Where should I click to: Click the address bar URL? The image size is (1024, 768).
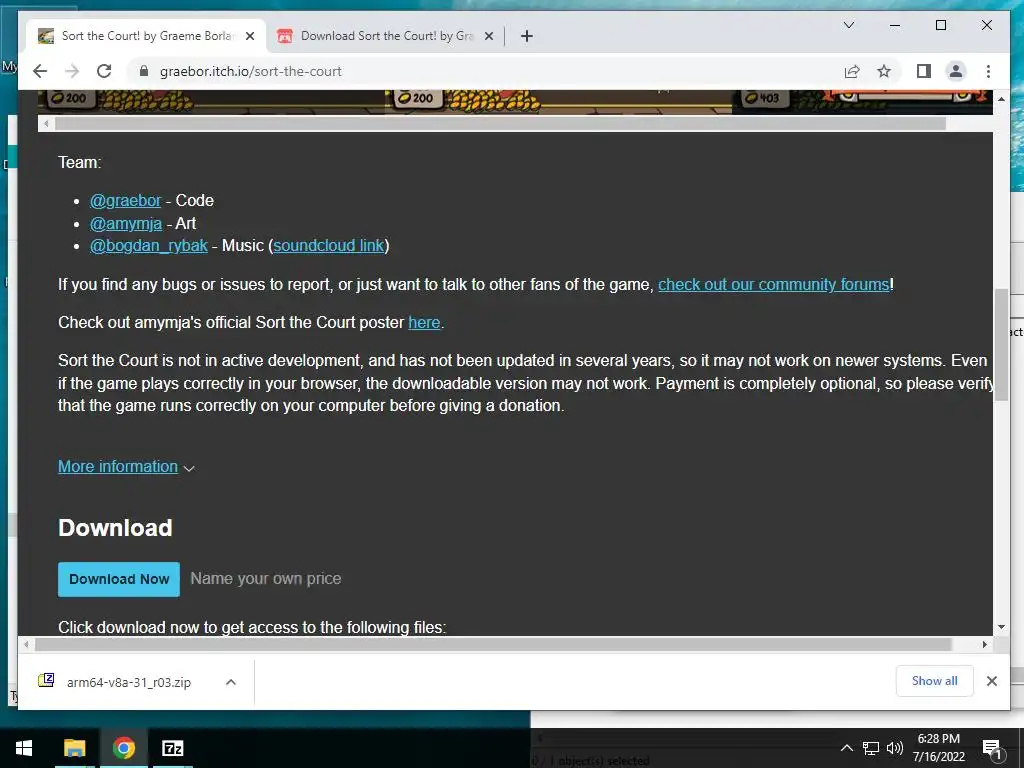251,71
